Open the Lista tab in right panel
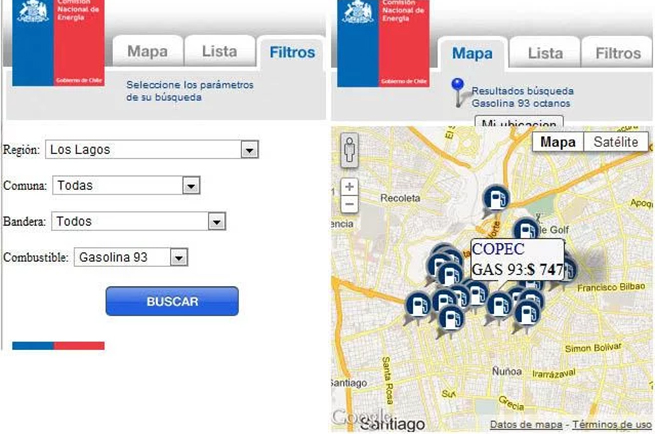Image resolution: width=655 pixels, height=434 pixels. 545,53
